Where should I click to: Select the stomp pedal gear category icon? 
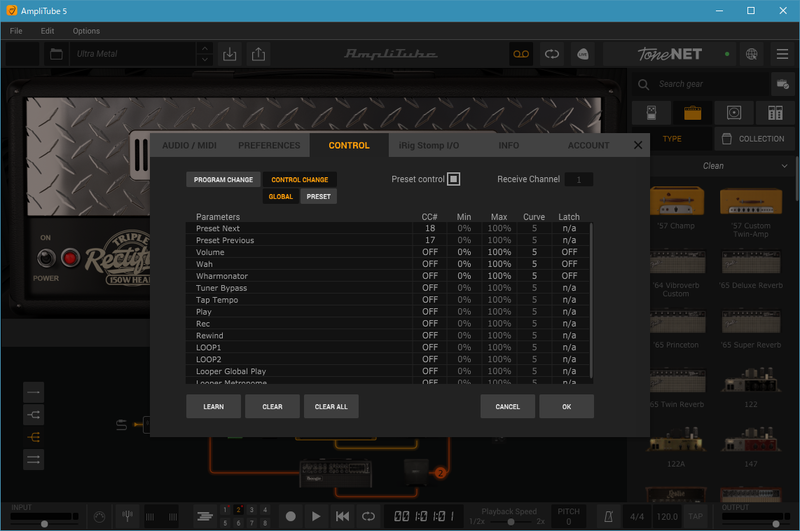click(652, 113)
